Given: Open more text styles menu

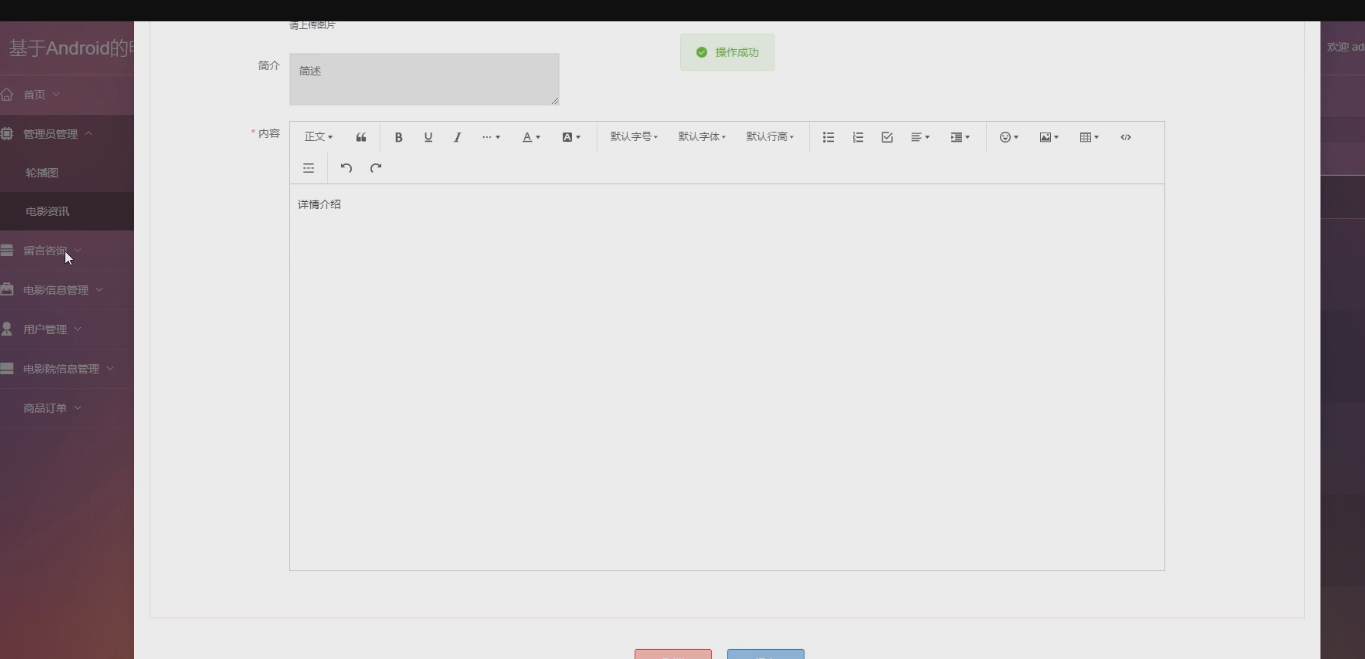Looking at the screenshot, I should pyautogui.click(x=491, y=137).
